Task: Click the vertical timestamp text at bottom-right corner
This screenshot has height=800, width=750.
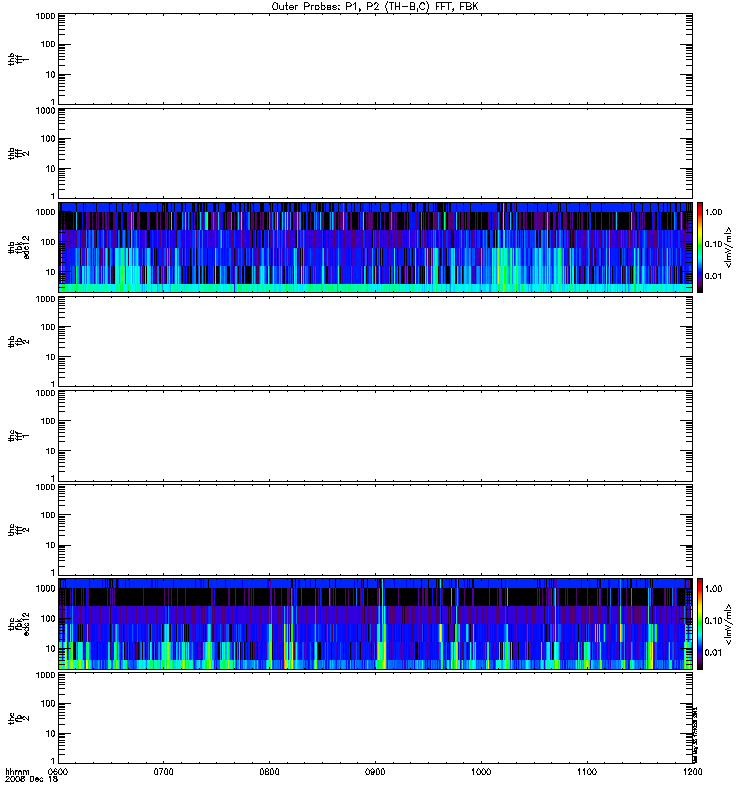Action: (x=695, y=734)
